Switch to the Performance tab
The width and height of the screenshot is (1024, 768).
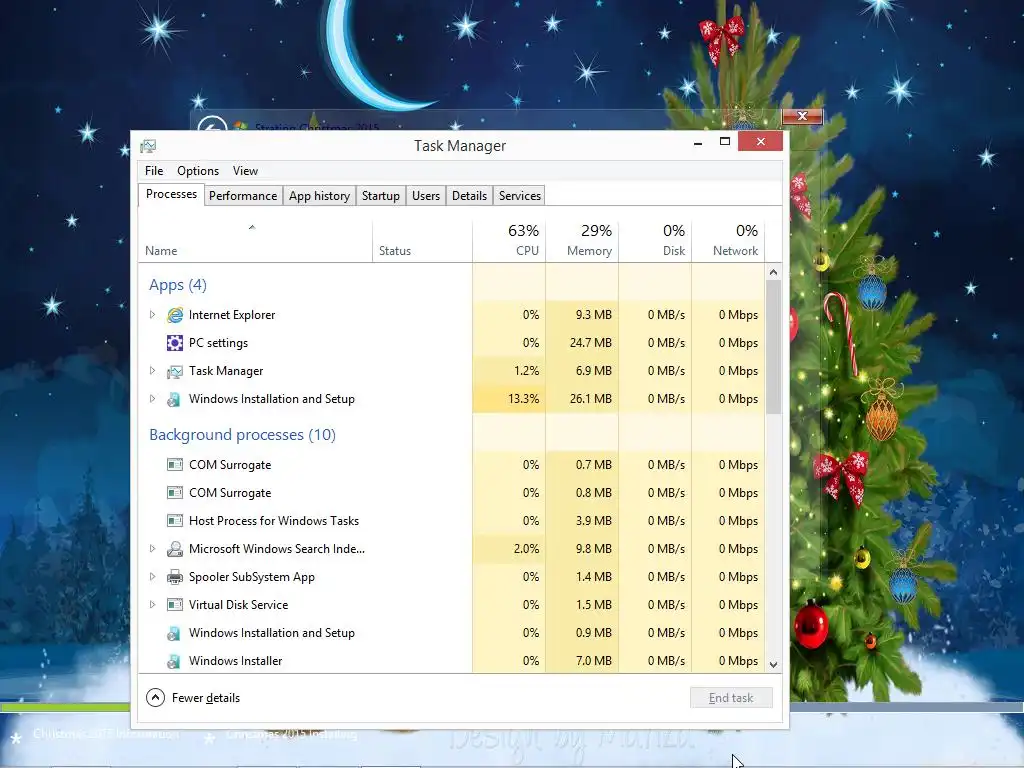243,196
